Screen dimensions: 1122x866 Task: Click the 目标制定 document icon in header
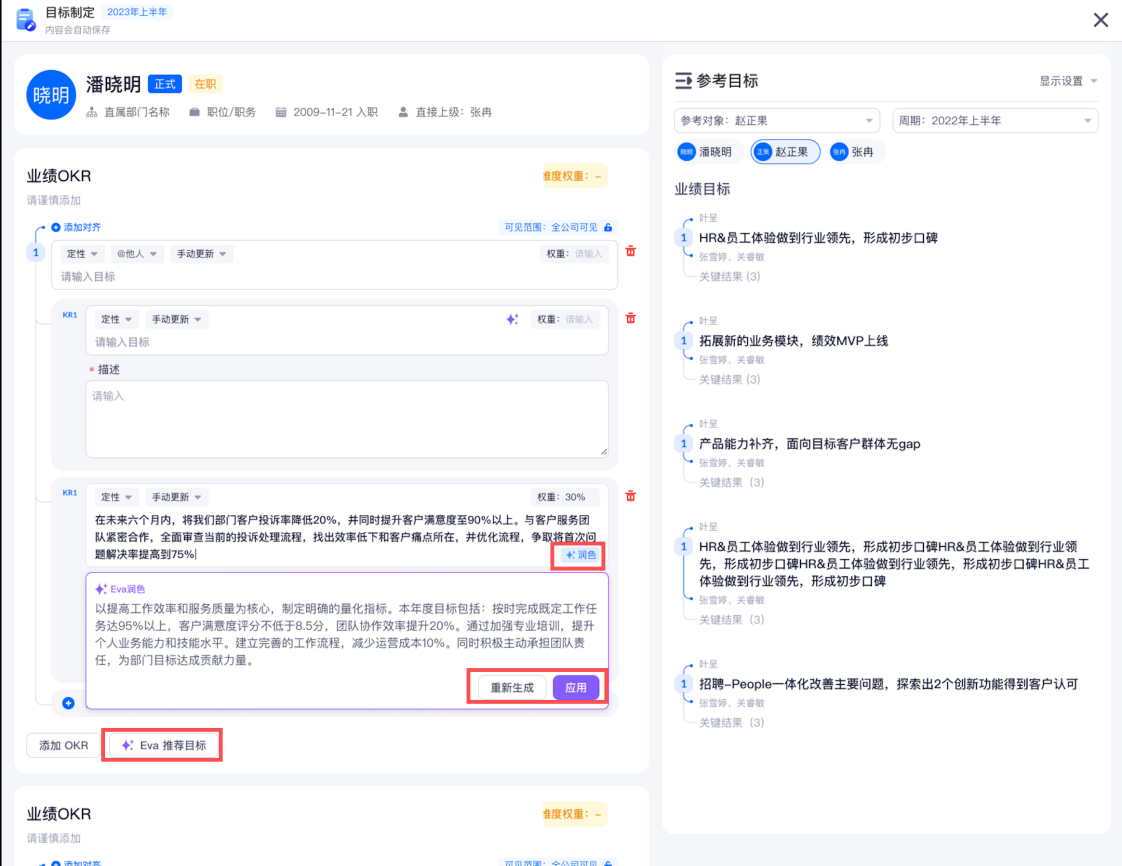25,19
